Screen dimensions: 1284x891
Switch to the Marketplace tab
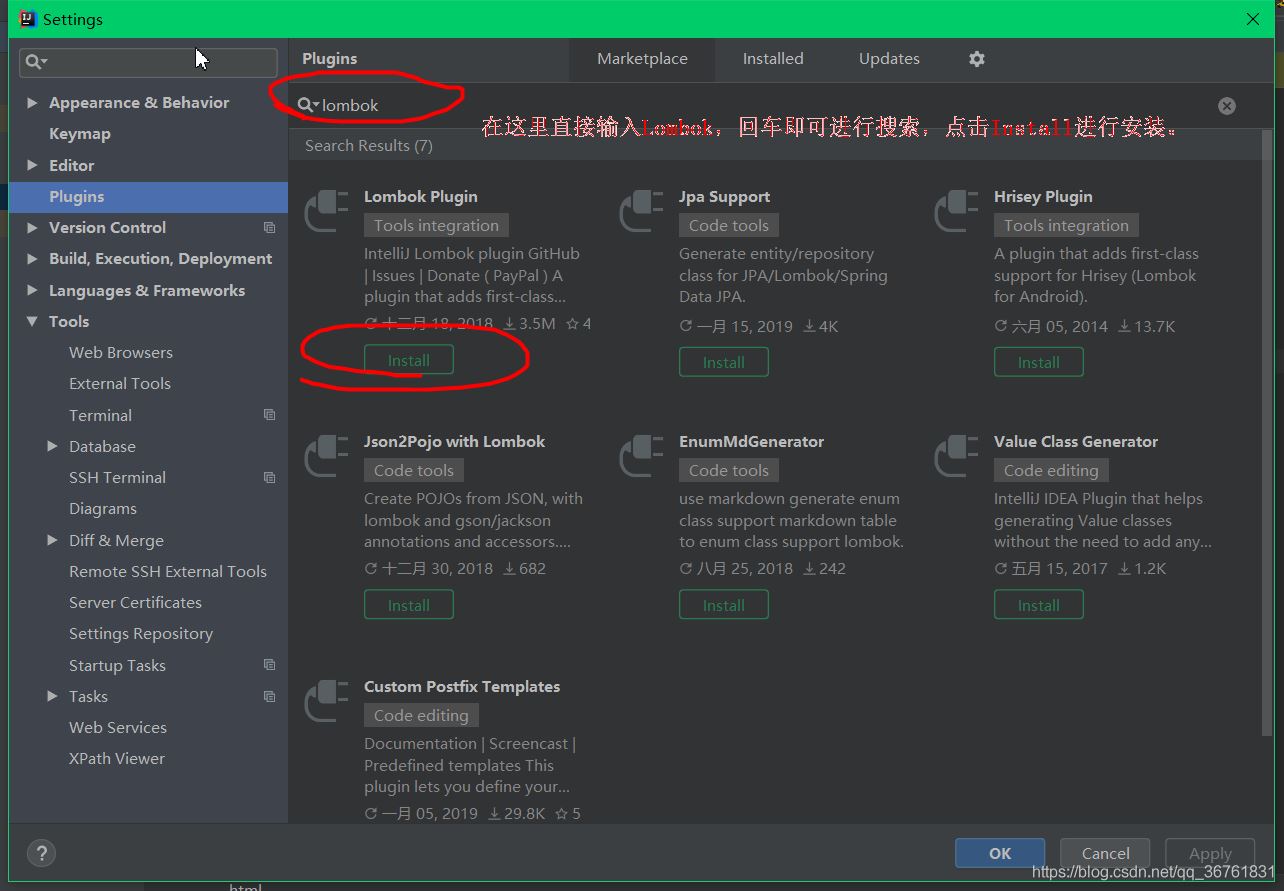642,59
